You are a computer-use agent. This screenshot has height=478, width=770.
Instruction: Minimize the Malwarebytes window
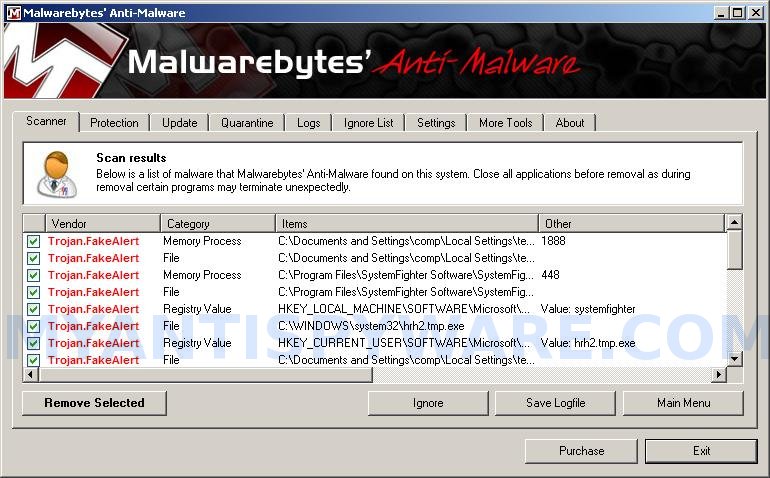pos(720,13)
